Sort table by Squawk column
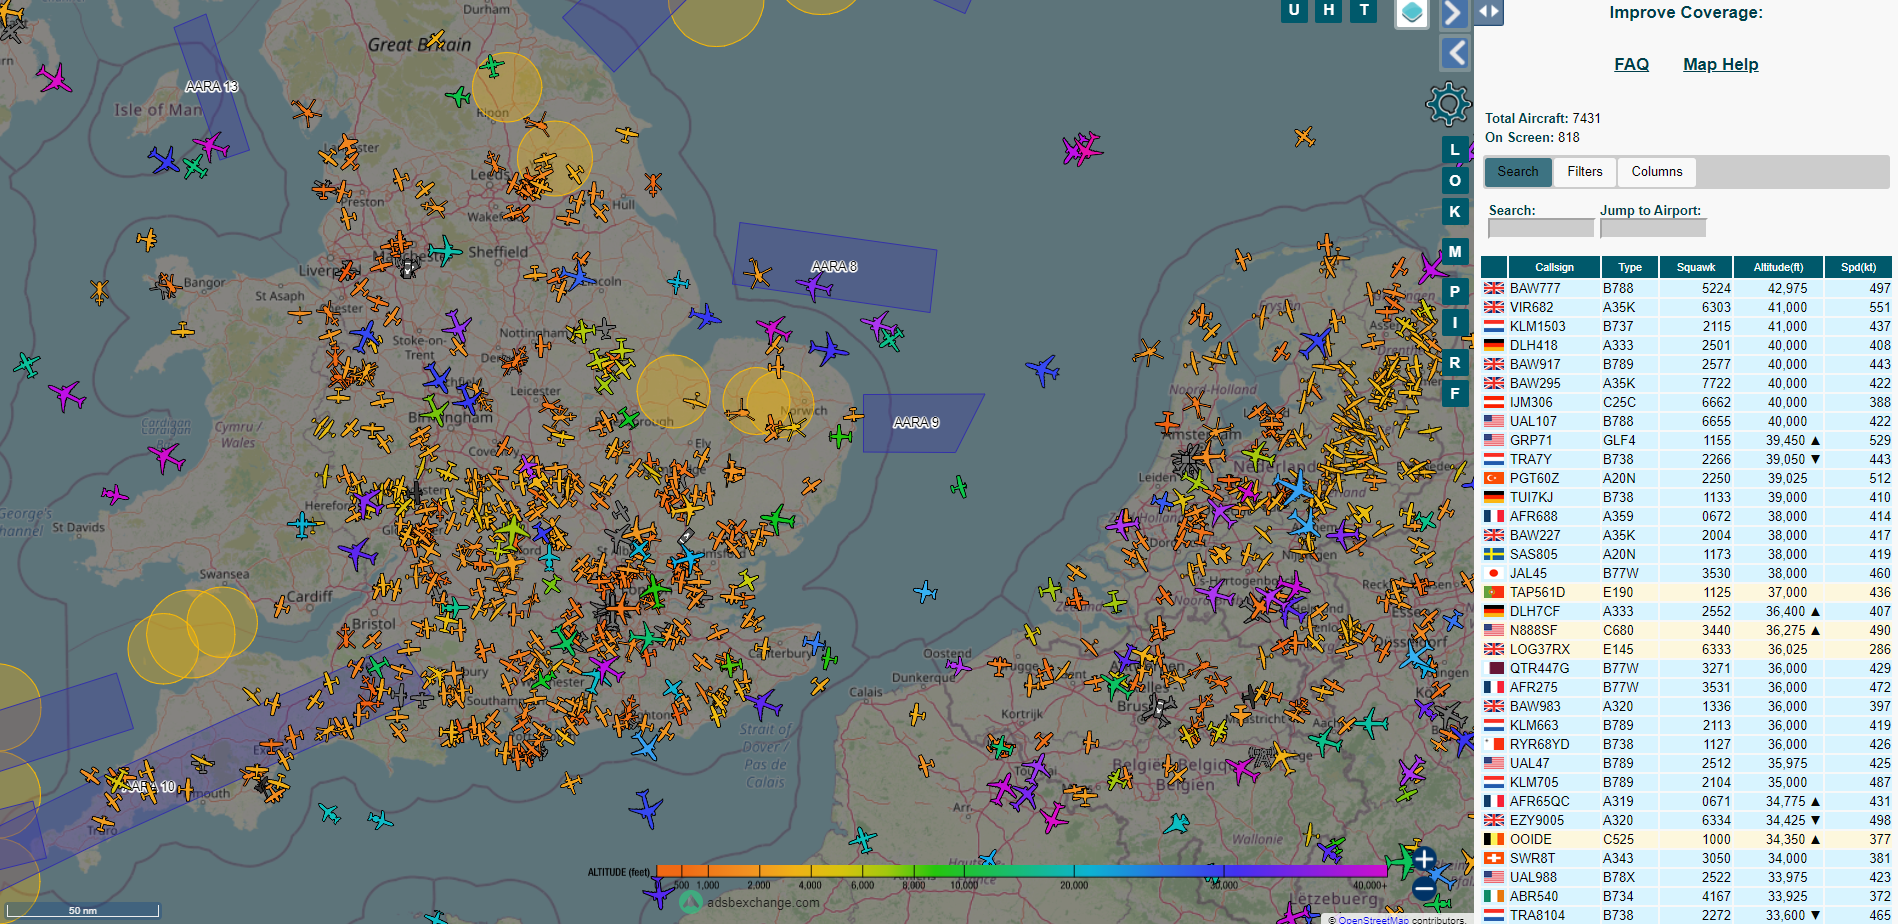 1696,267
